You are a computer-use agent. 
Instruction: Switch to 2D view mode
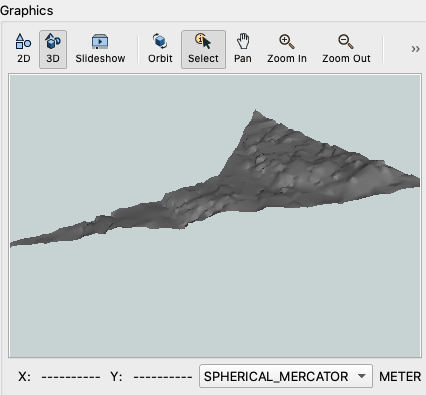(x=23, y=49)
